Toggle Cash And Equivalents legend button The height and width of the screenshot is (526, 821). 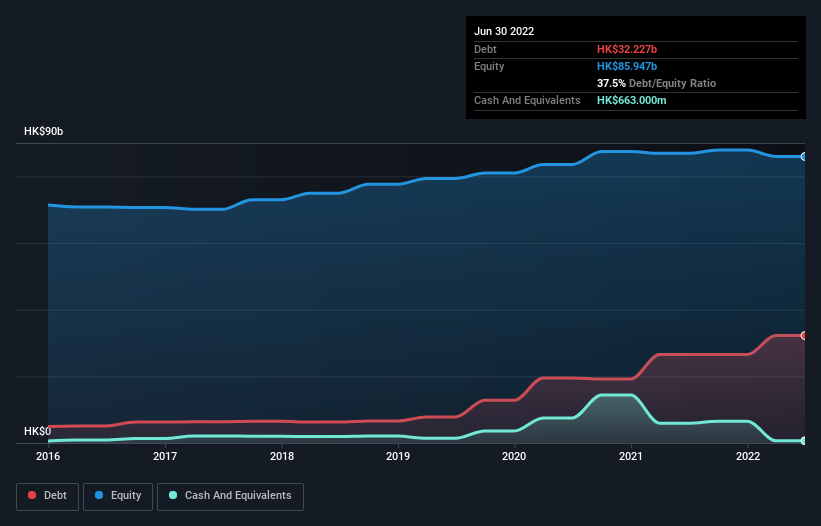(230, 496)
